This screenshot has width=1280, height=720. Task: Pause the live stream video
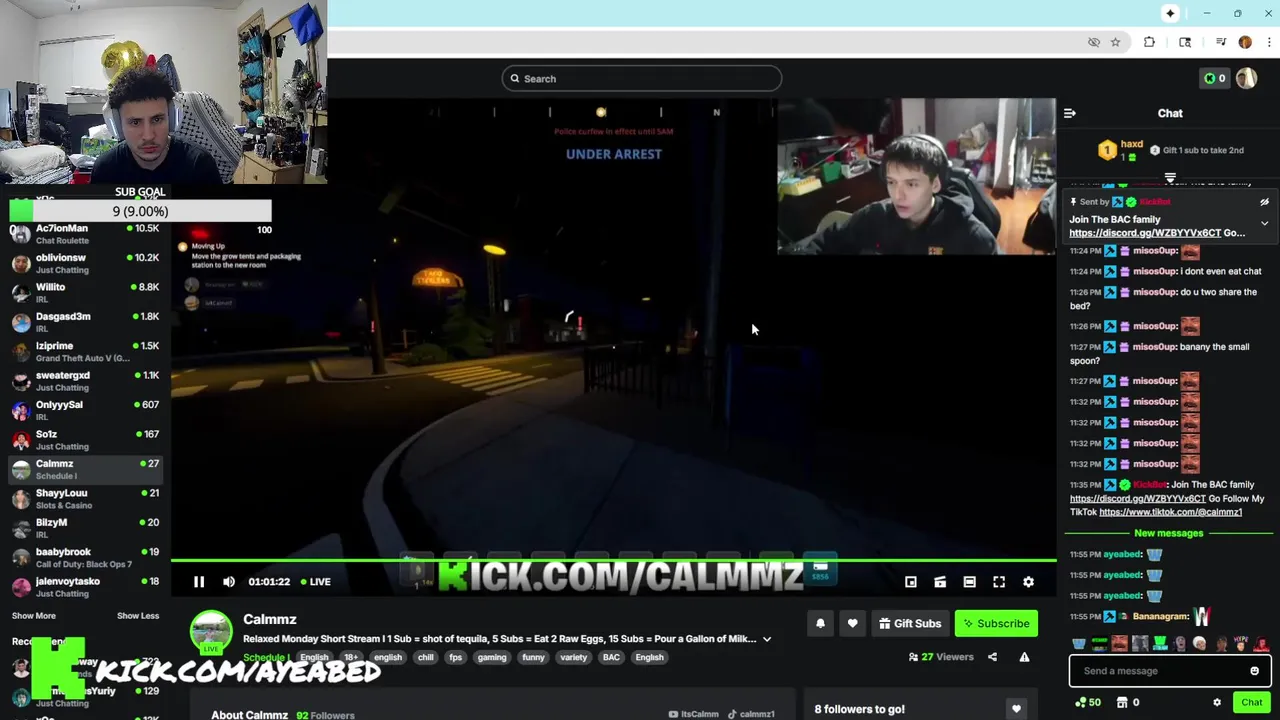(199, 582)
